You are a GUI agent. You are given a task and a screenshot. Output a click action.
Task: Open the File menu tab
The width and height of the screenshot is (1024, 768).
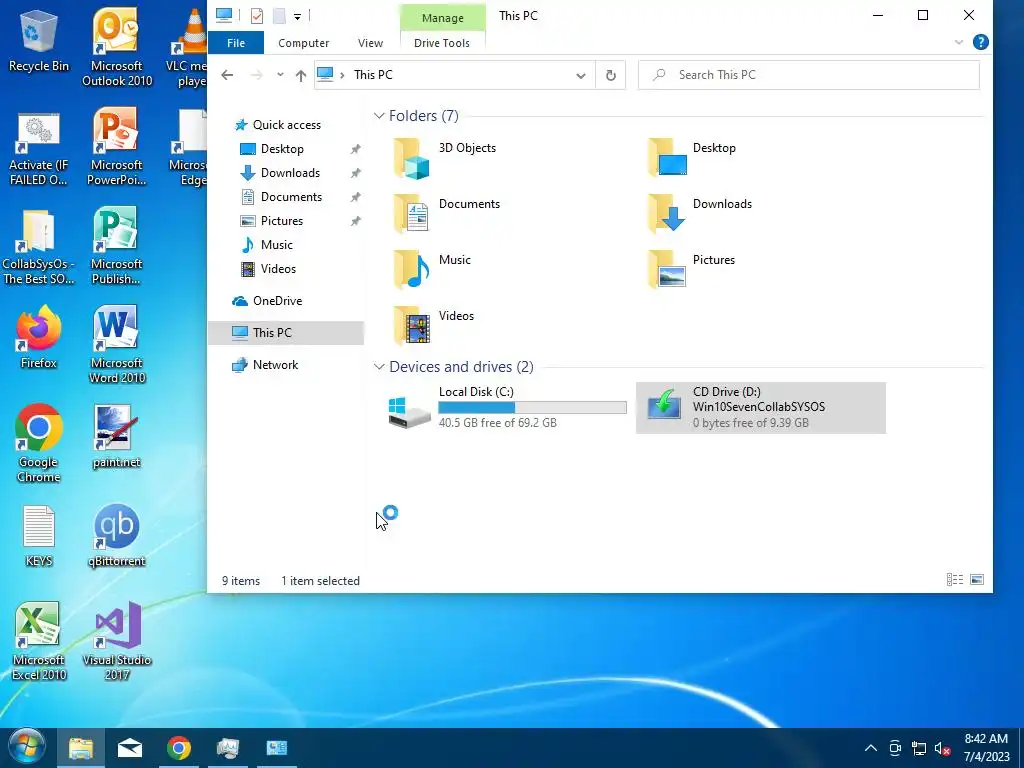(236, 43)
